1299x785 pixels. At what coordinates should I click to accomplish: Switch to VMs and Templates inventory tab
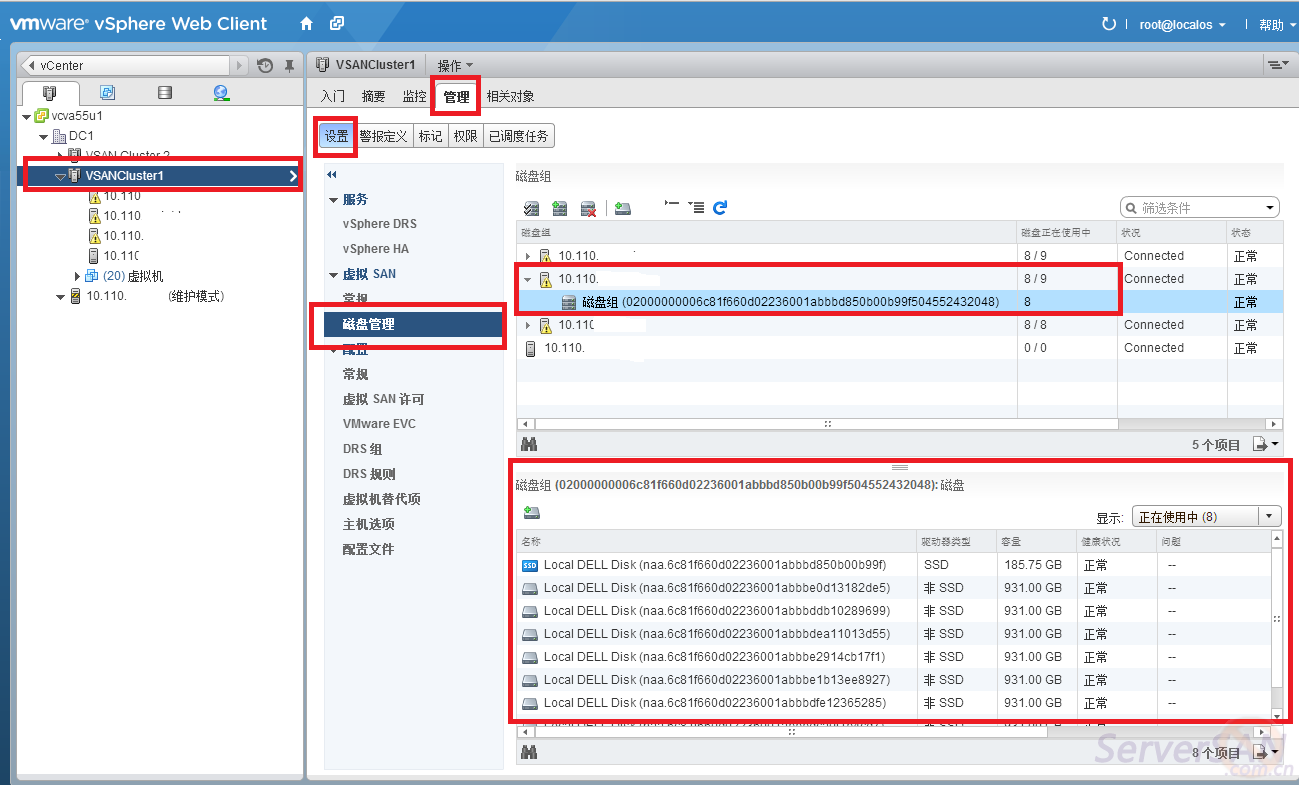tap(108, 93)
